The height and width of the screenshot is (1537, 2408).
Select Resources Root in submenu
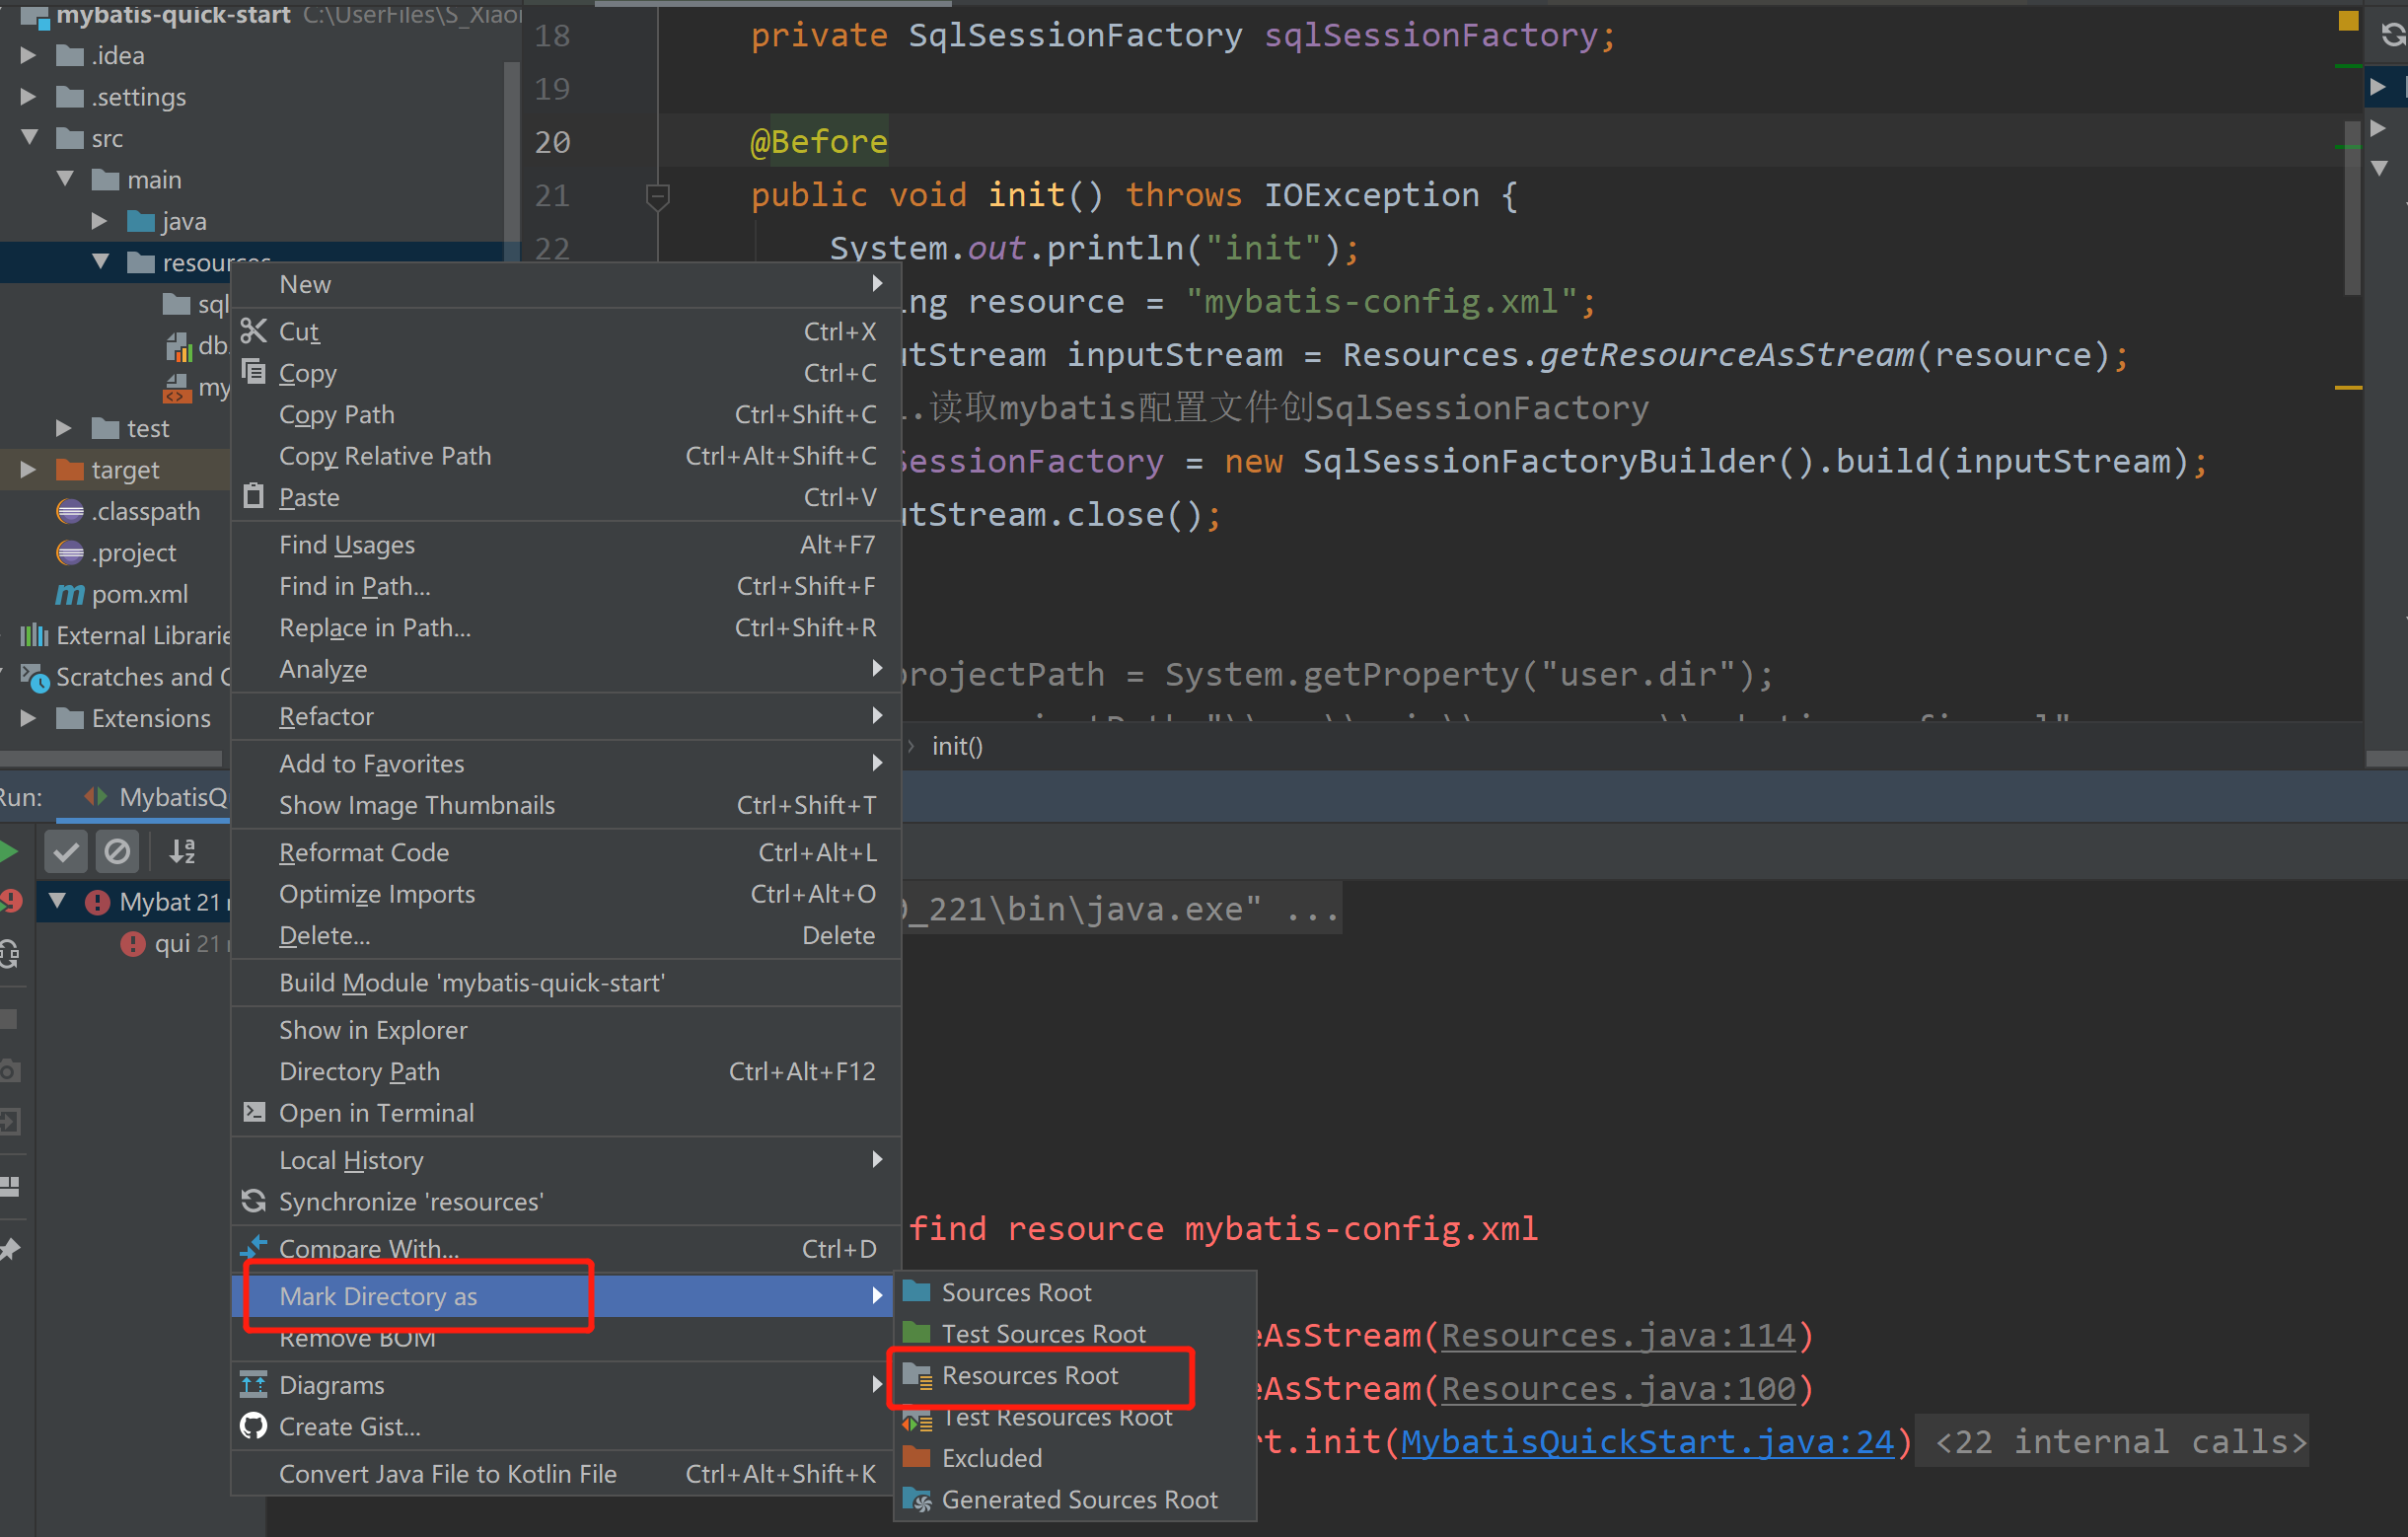[1029, 1375]
